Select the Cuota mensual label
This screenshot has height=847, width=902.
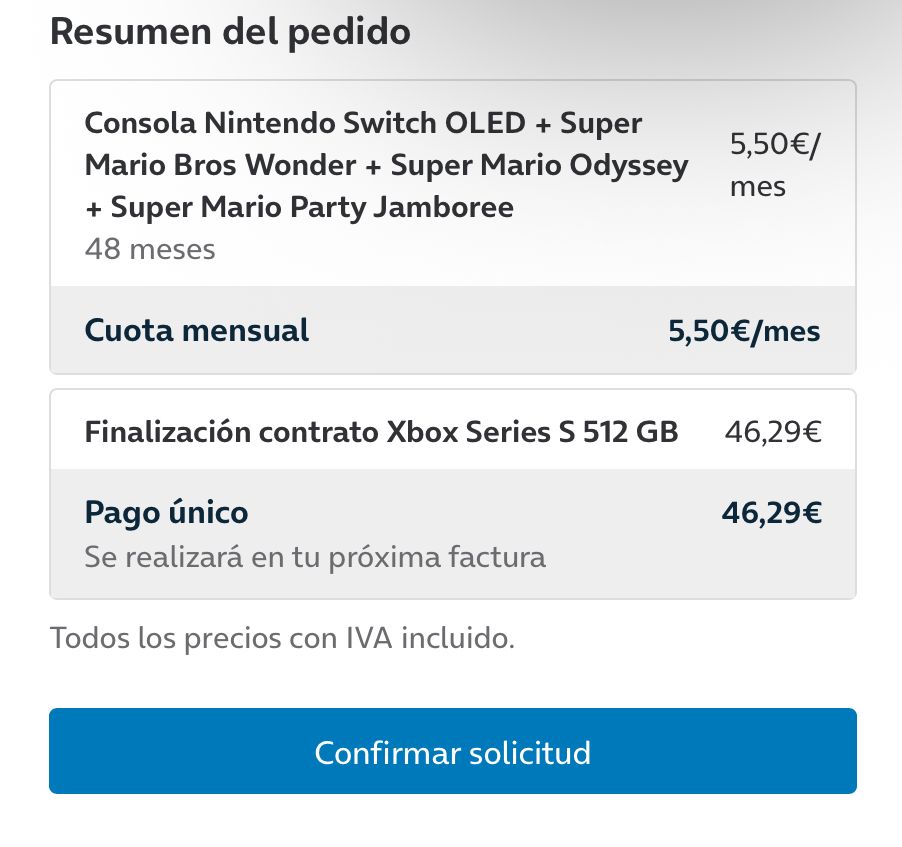tap(197, 330)
